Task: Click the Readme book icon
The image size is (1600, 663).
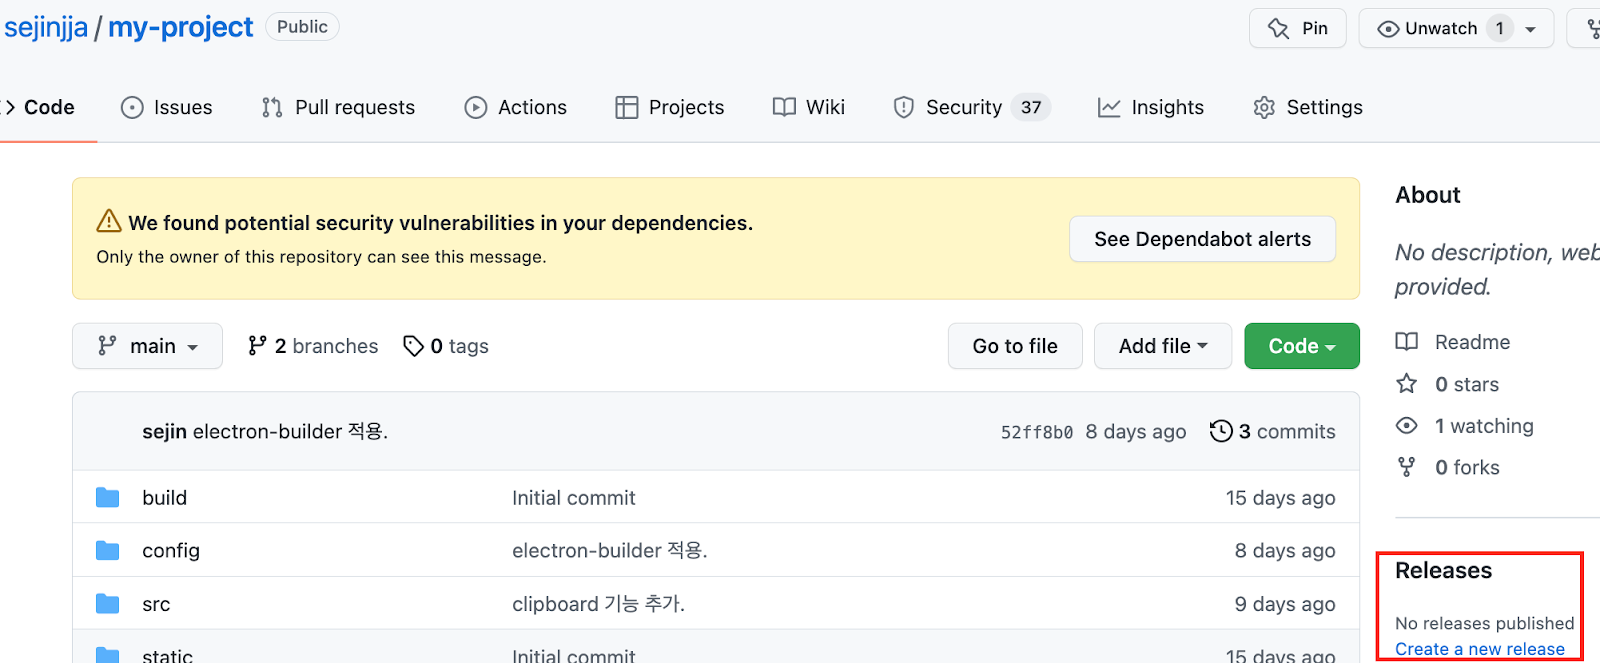Action: point(1407,342)
